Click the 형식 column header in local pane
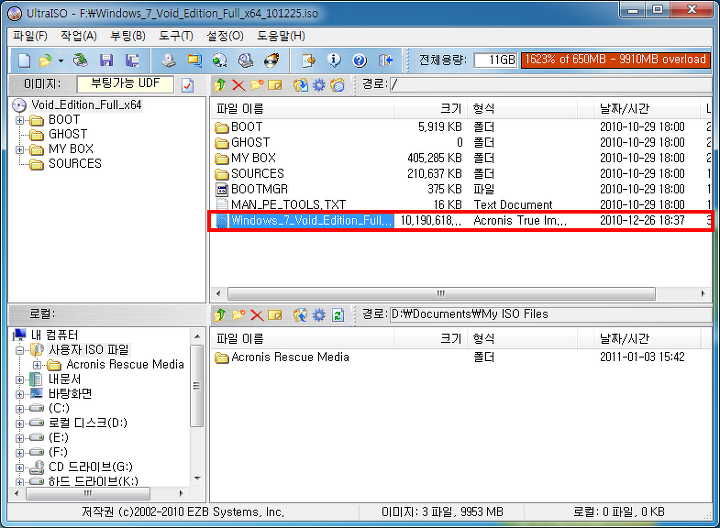Screen dimensions: 720x528 pos(523,339)
